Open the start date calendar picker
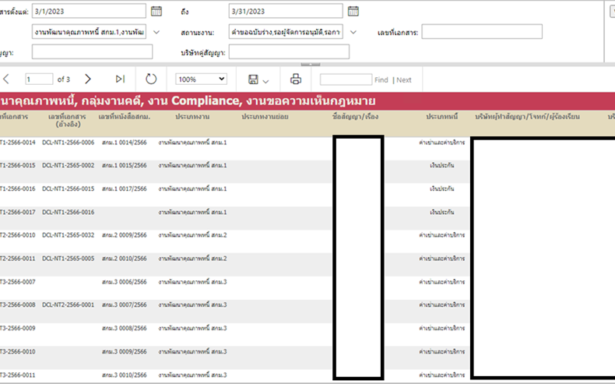 156,11
